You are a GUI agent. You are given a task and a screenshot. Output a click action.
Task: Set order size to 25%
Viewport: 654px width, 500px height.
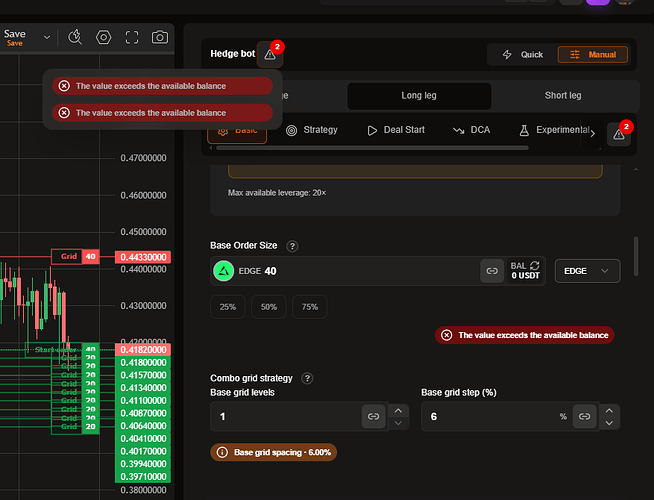pos(228,307)
